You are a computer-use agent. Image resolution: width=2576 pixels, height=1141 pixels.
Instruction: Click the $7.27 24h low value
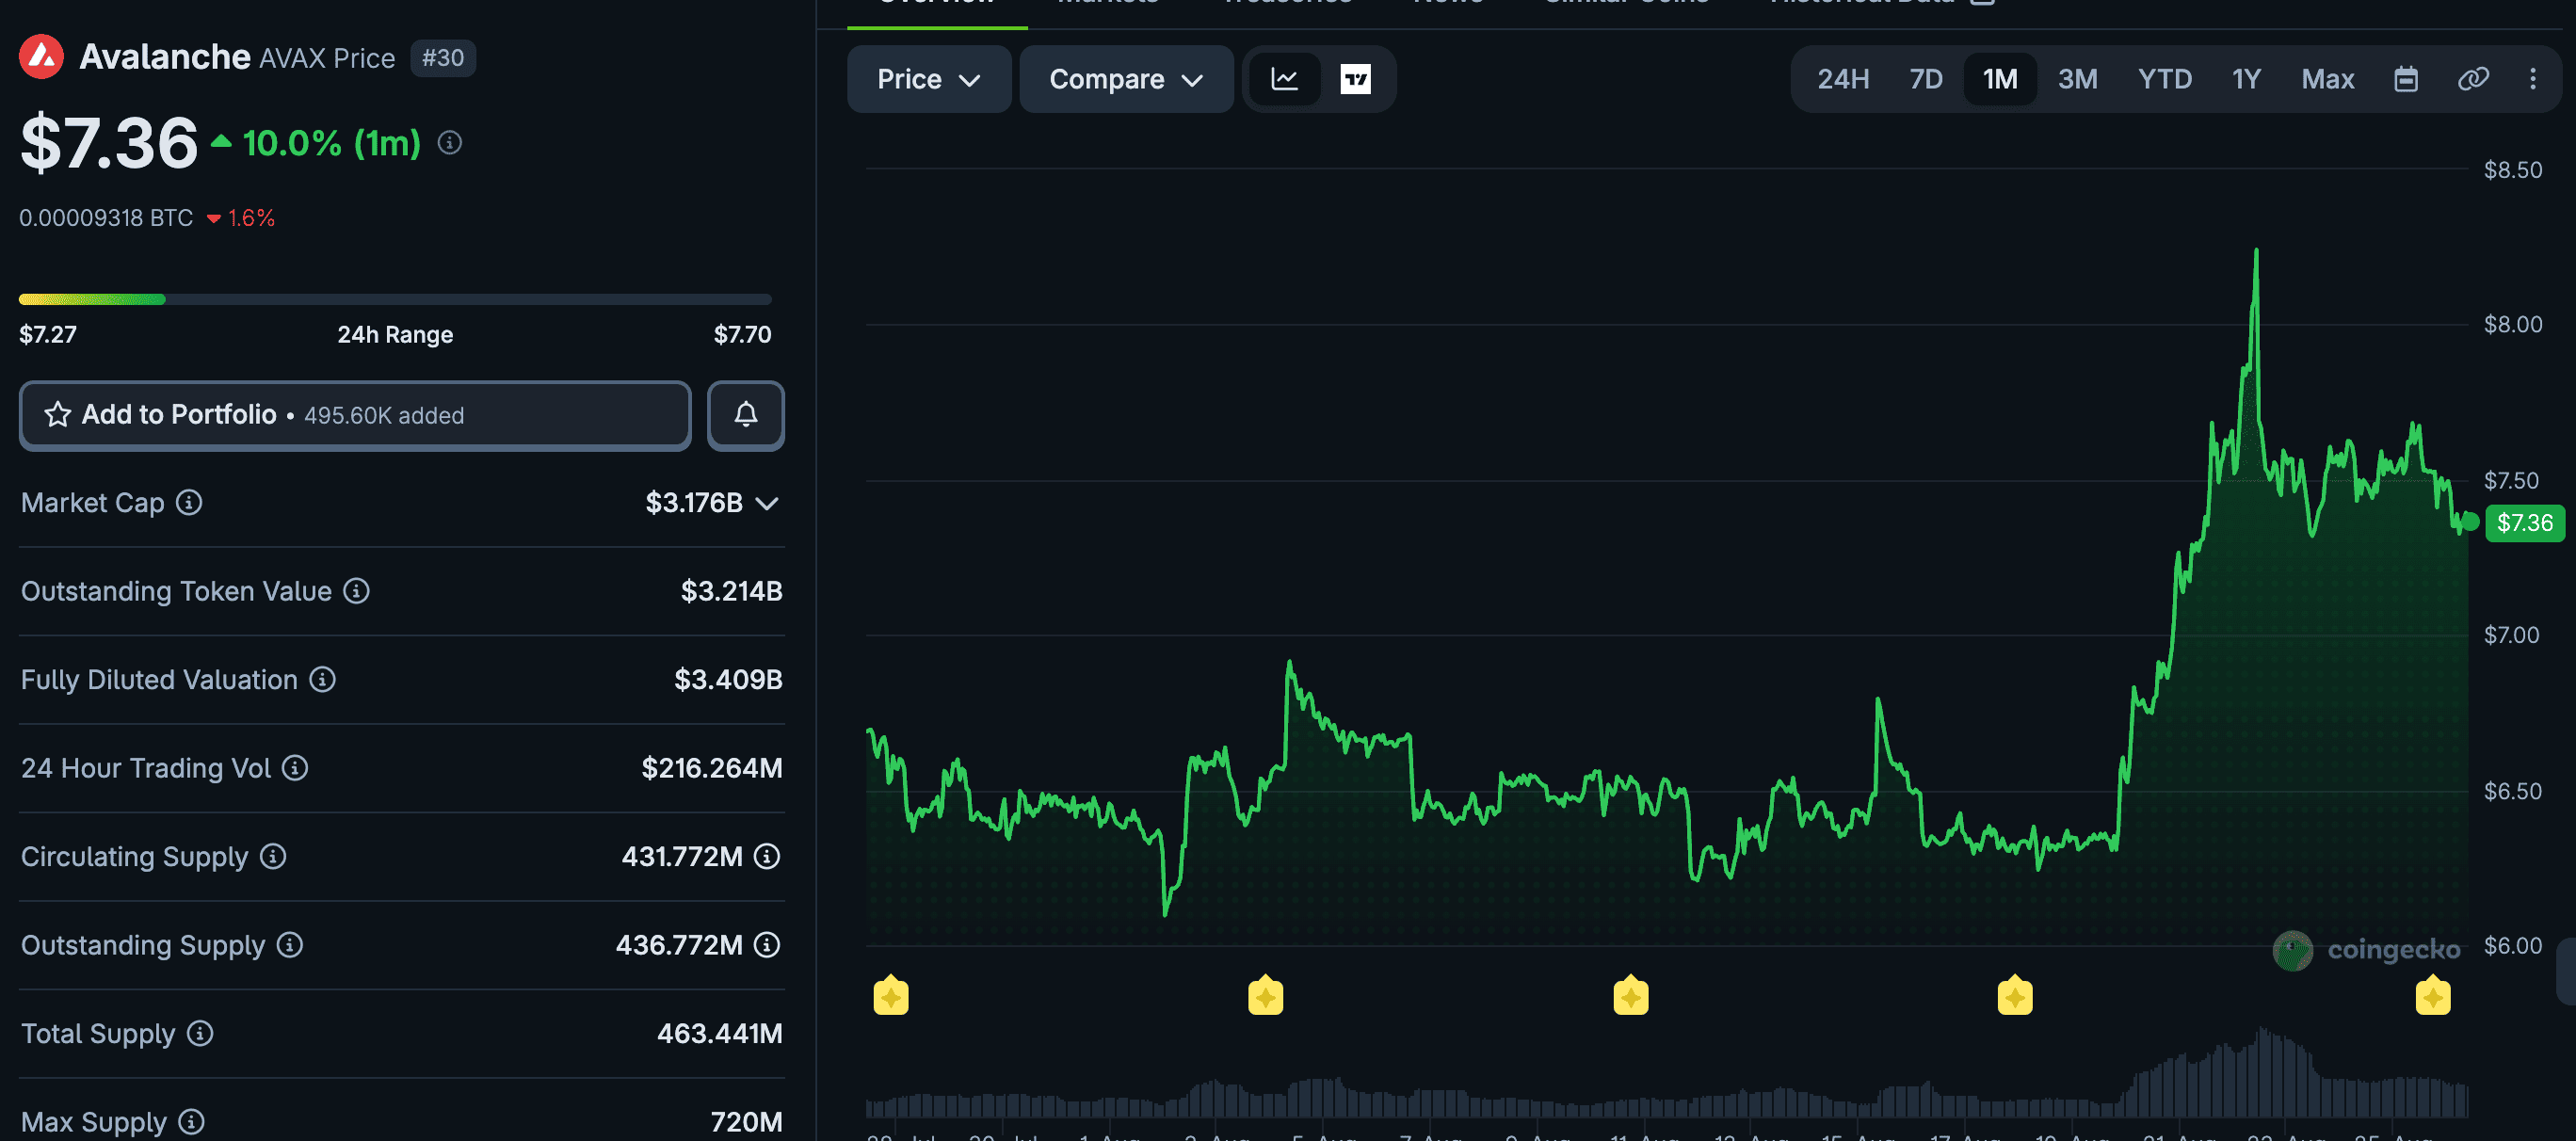click(48, 334)
